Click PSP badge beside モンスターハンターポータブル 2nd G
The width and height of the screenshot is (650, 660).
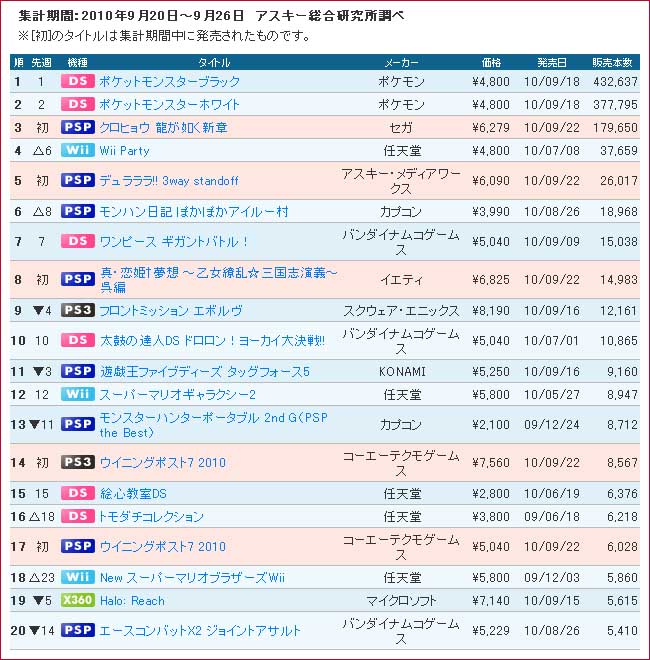tap(78, 424)
